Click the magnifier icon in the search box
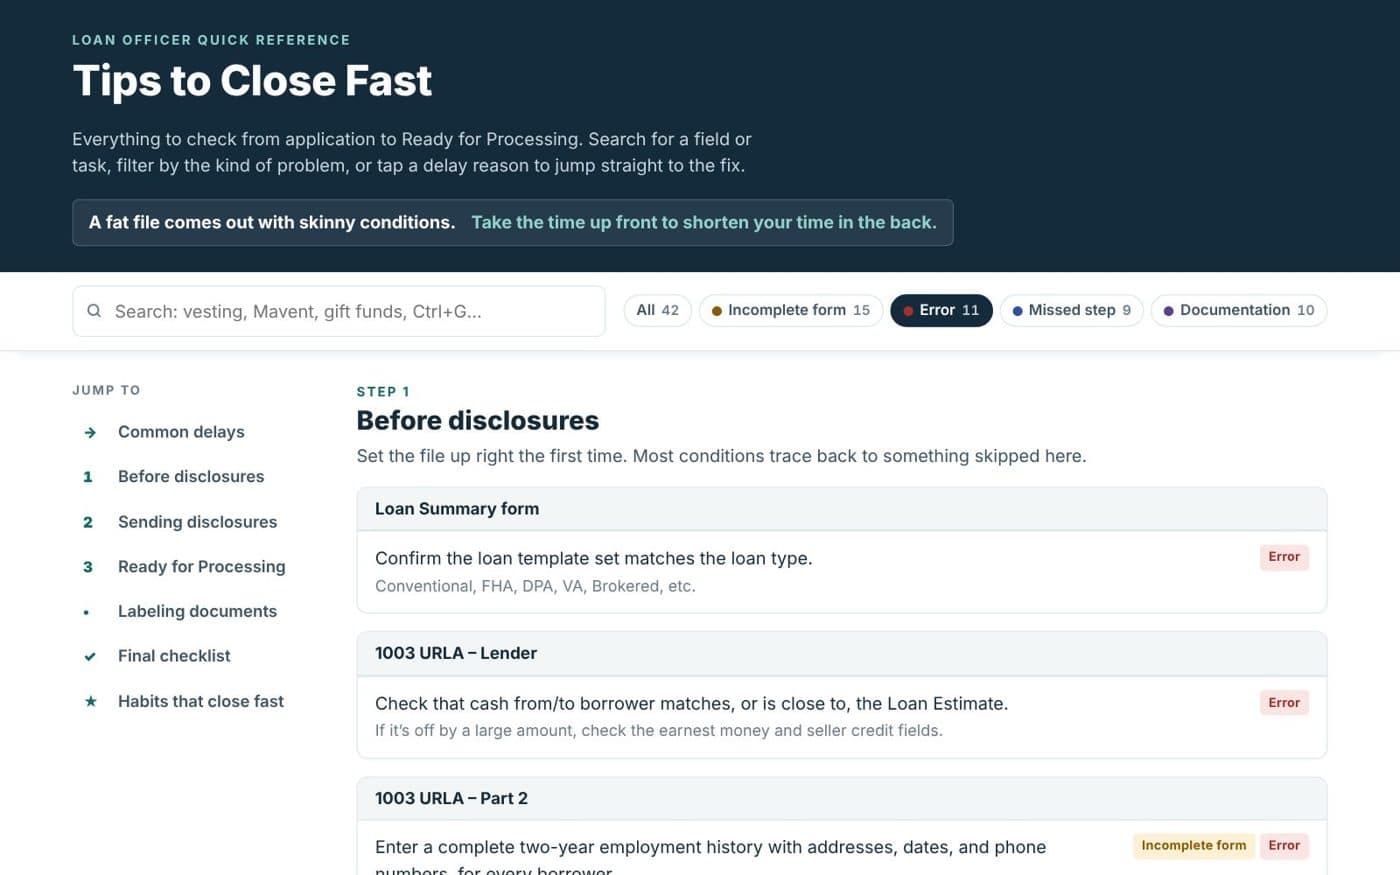This screenshot has width=1400, height=875. 94,311
